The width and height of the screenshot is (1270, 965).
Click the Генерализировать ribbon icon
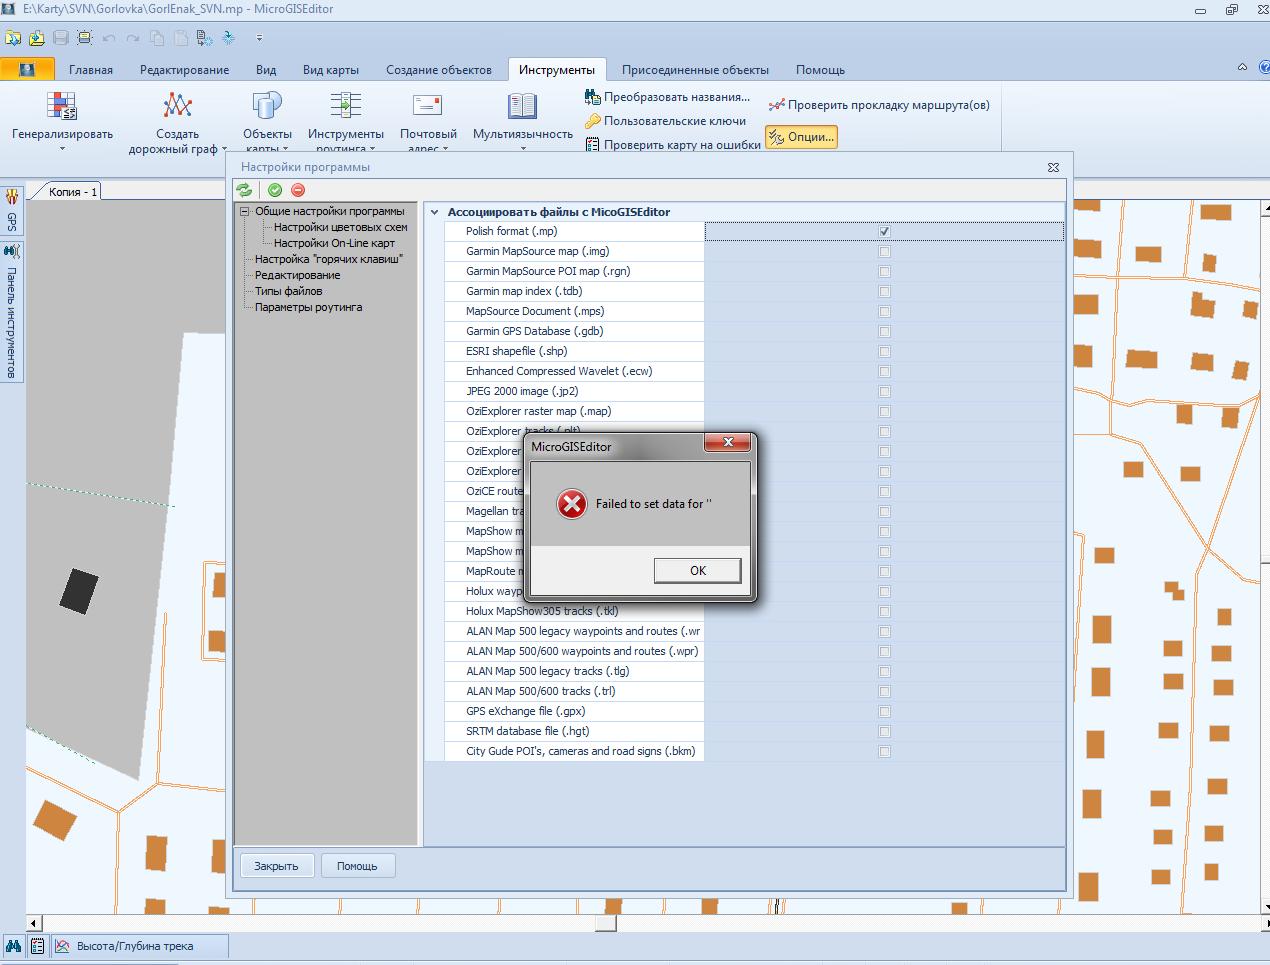coord(62,105)
